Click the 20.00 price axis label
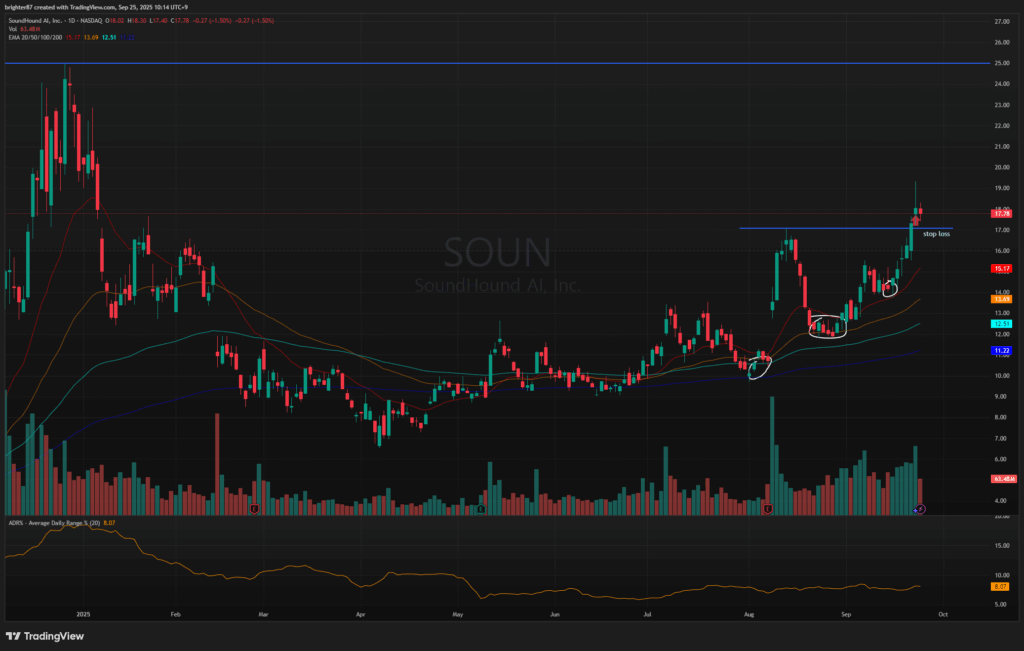Image resolution: width=1024 pixels, height=651 pixels. pyautogui.click(x=1001, y=167)
